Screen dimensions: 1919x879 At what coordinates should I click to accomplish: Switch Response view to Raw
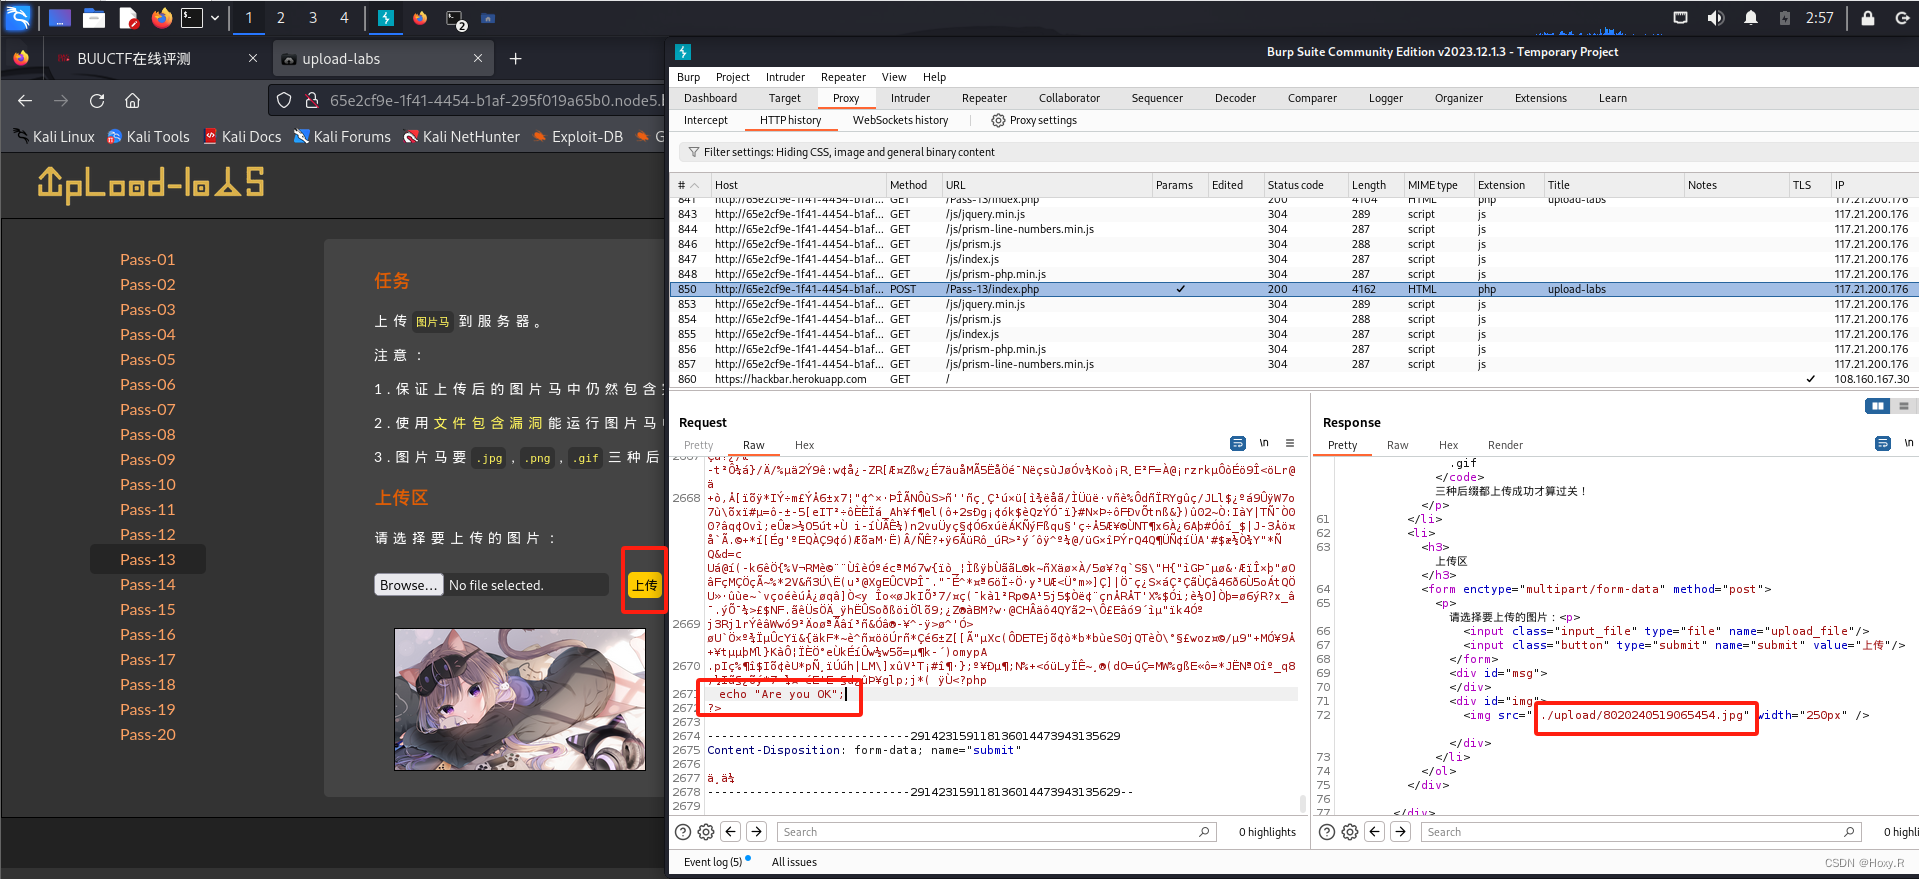click(1397, 445)
